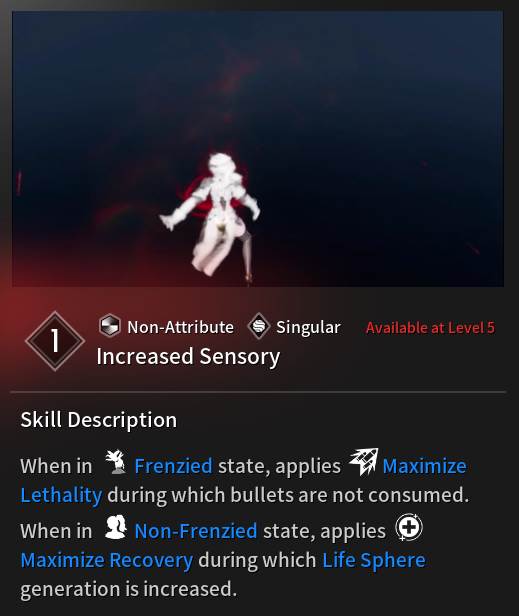Open the Lethality keyword link

click(61, 495)
